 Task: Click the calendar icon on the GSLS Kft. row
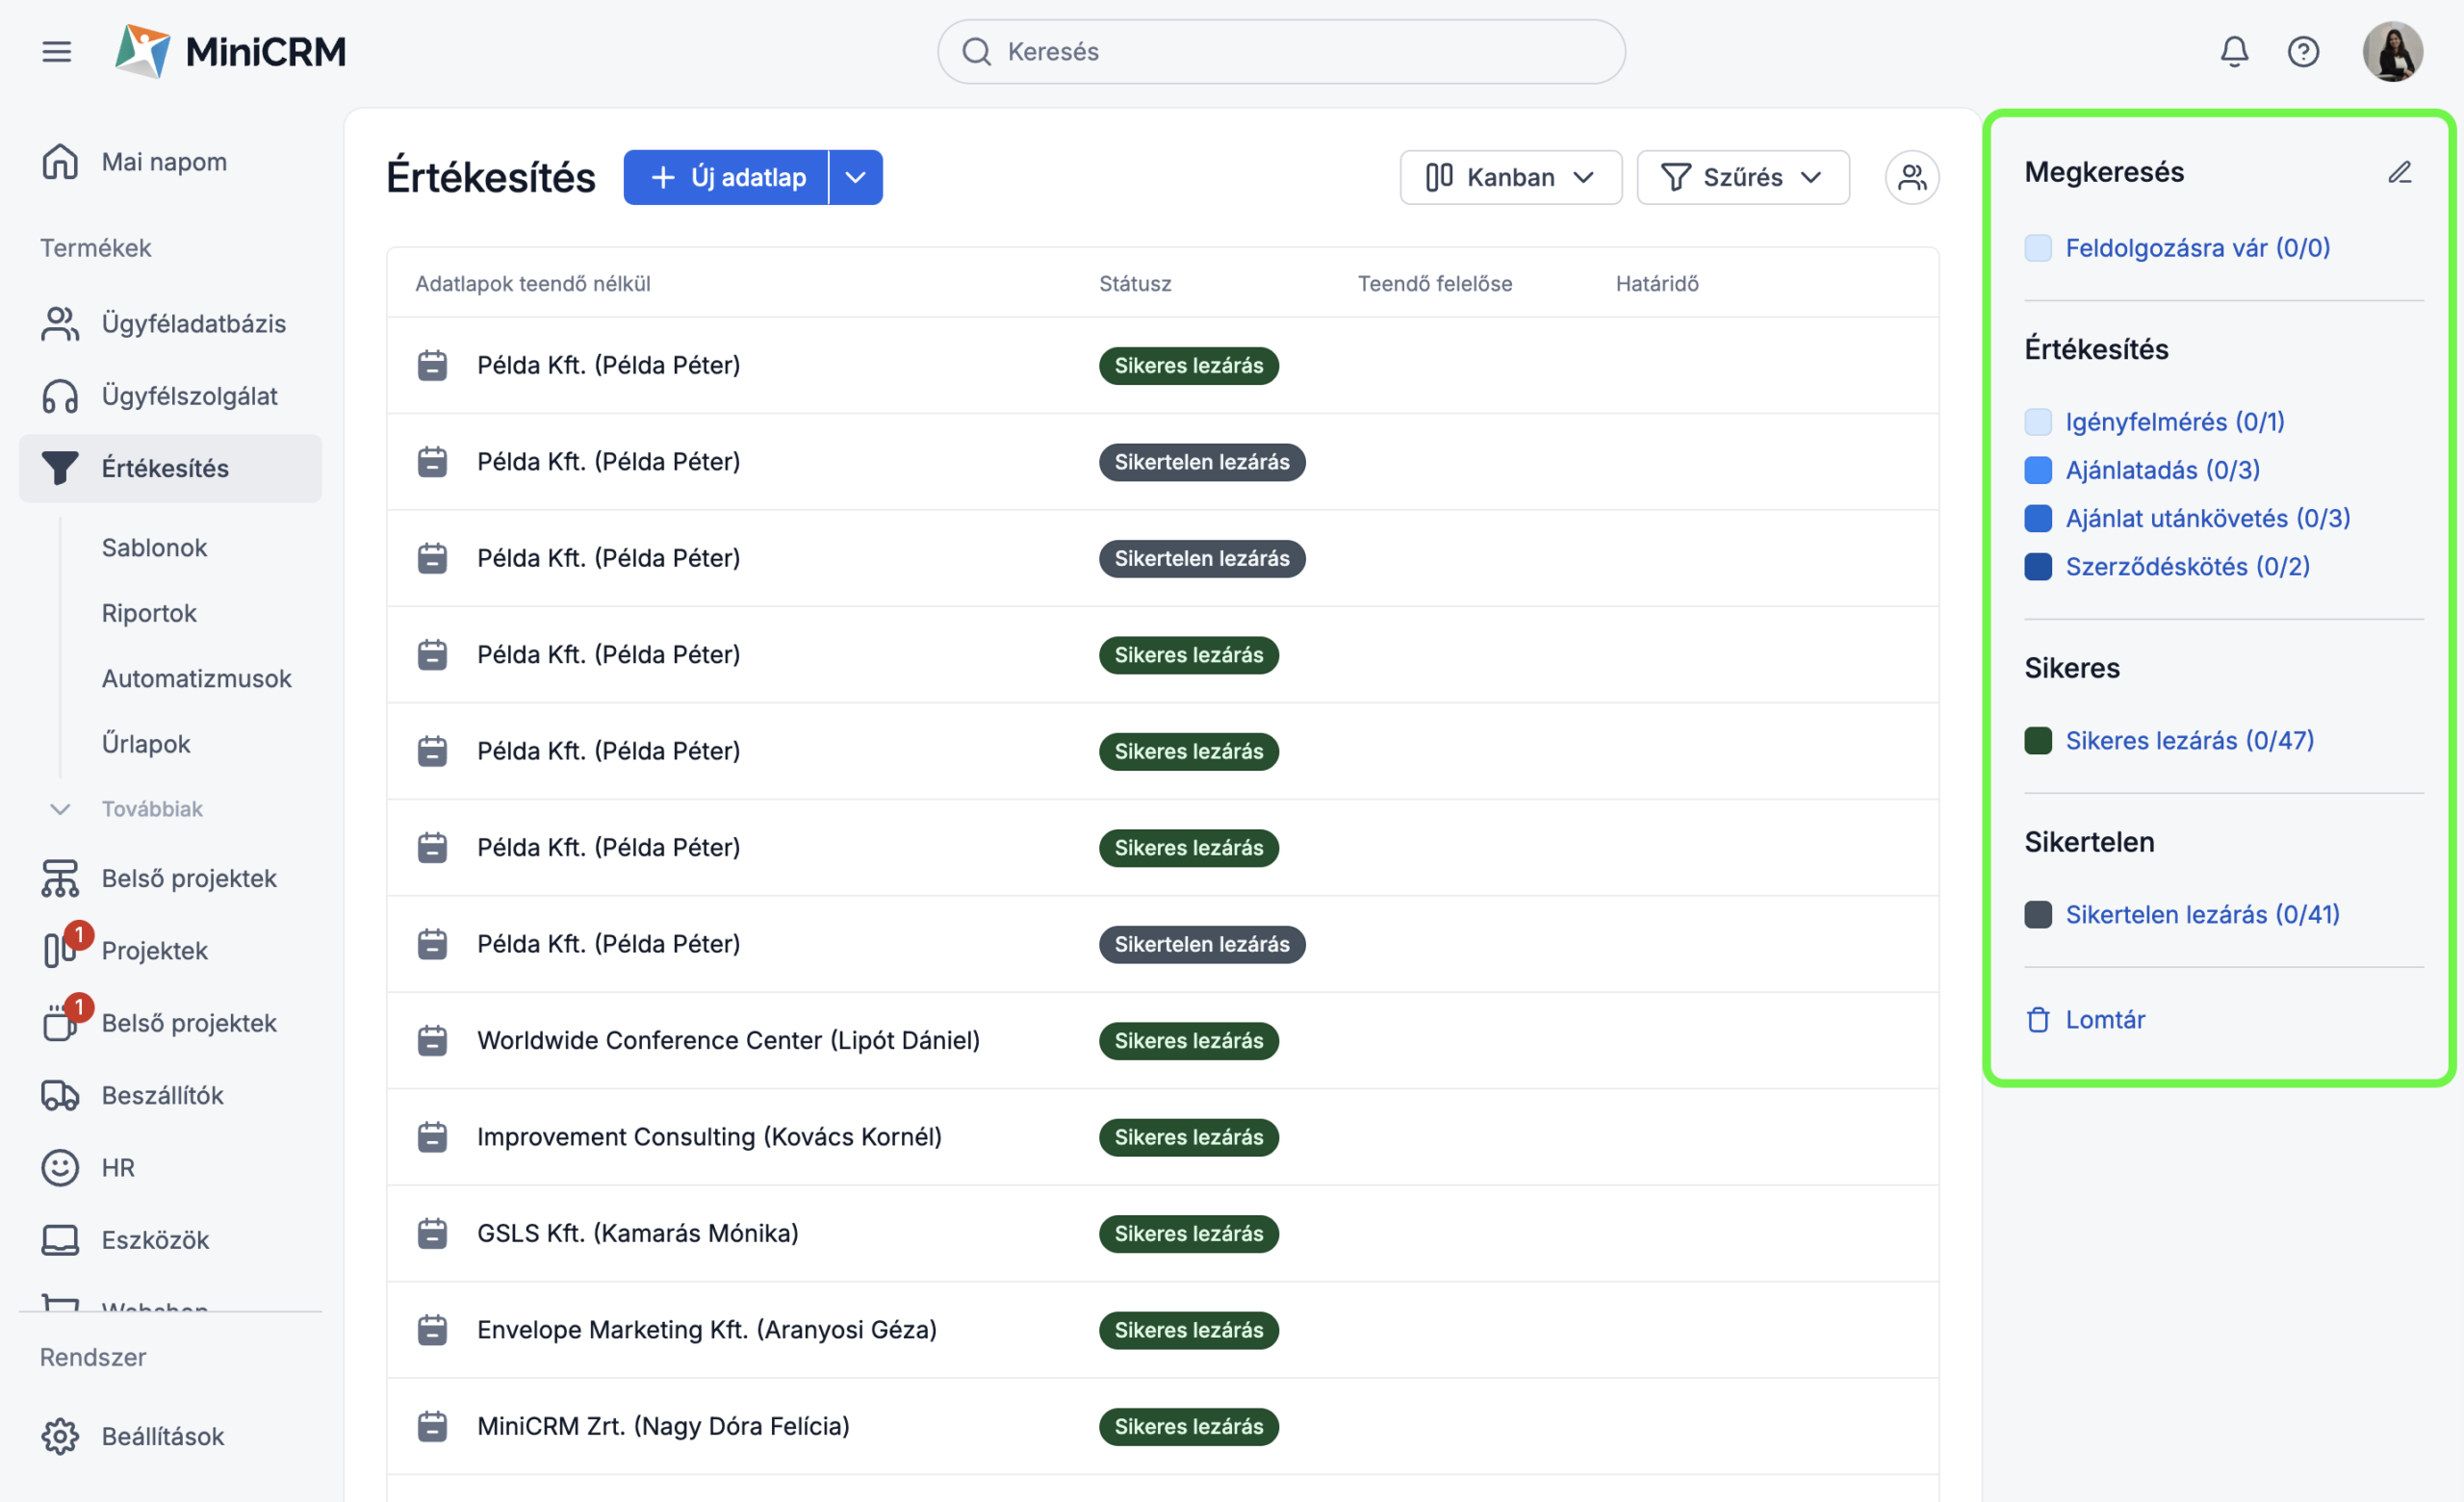point(432,1233)
